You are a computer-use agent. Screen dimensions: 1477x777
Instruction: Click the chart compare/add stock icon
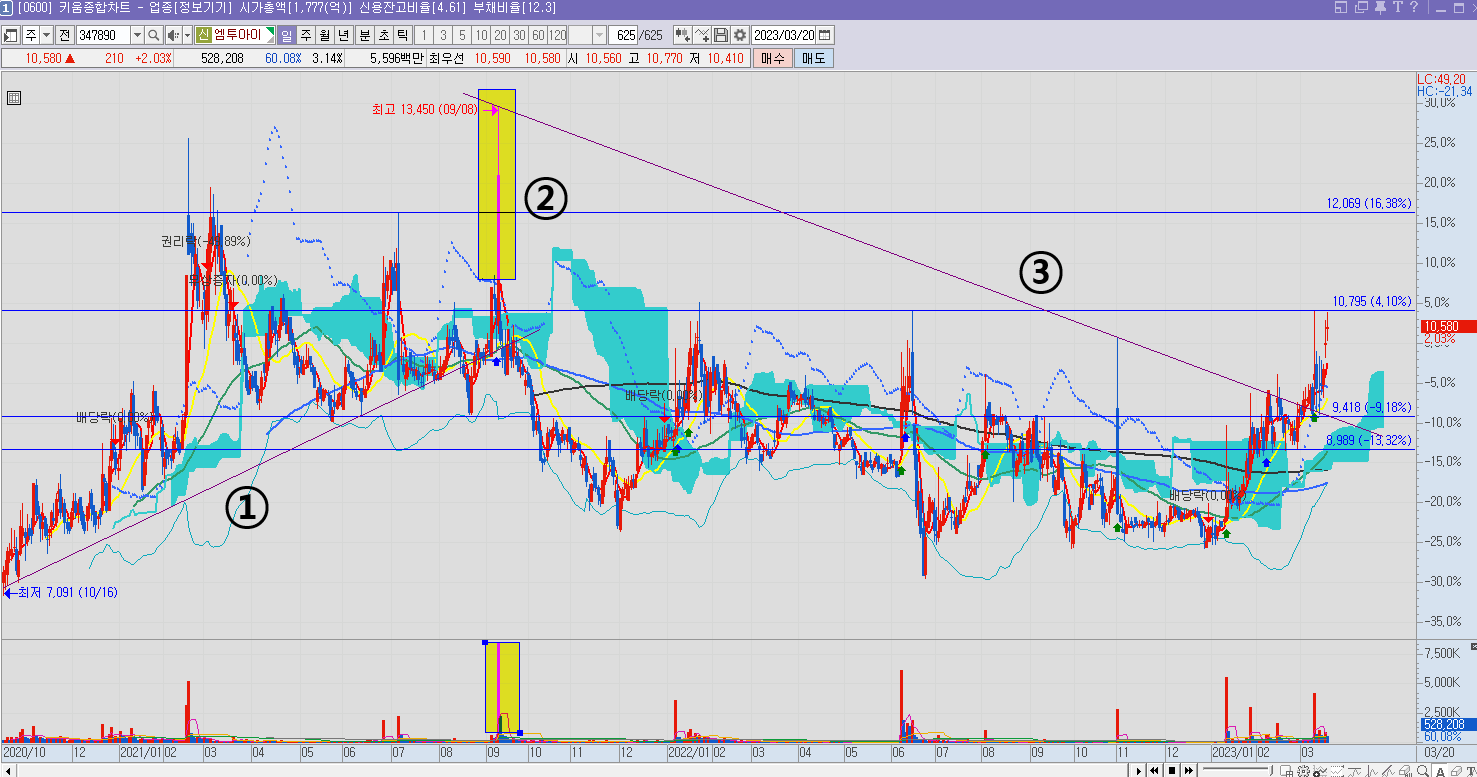[x=683, y=35]
